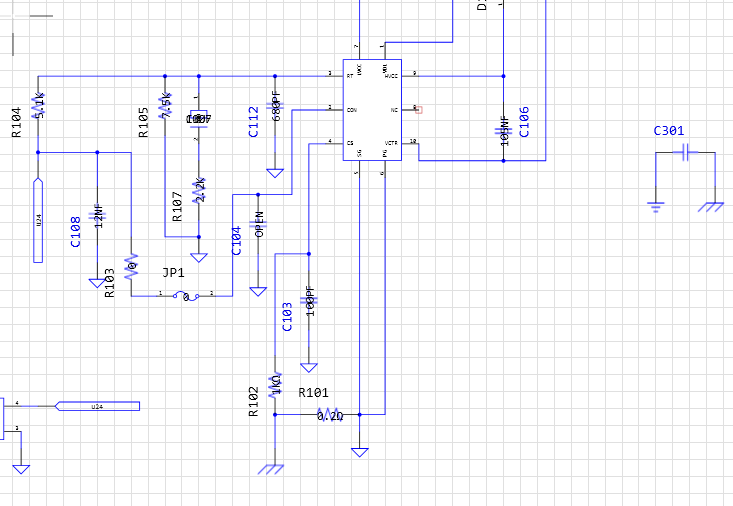The height and width of the screenshot is (506, 733).
Task: Select the C301 capacitor symbol
Action: coord(685,152)
